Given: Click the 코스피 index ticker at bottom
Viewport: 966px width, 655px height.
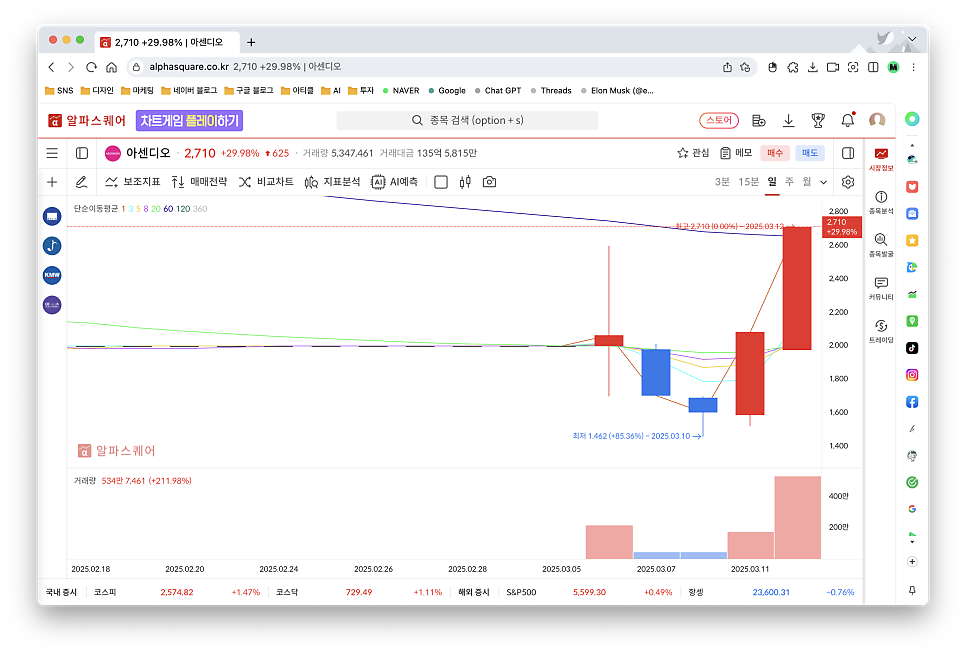Looking at the screenshot, I should click(x=176, y=592).
